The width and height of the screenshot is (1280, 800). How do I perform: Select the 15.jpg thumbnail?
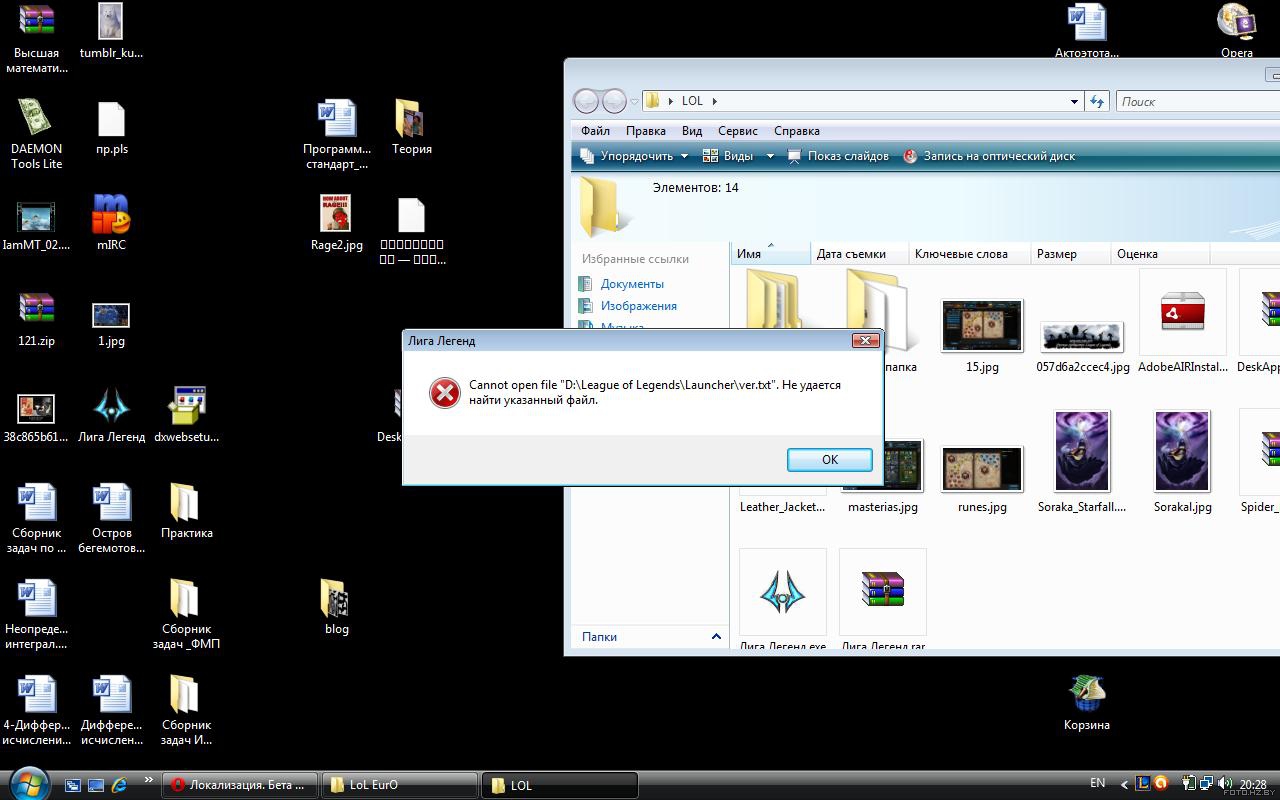(x=982, y=326)
